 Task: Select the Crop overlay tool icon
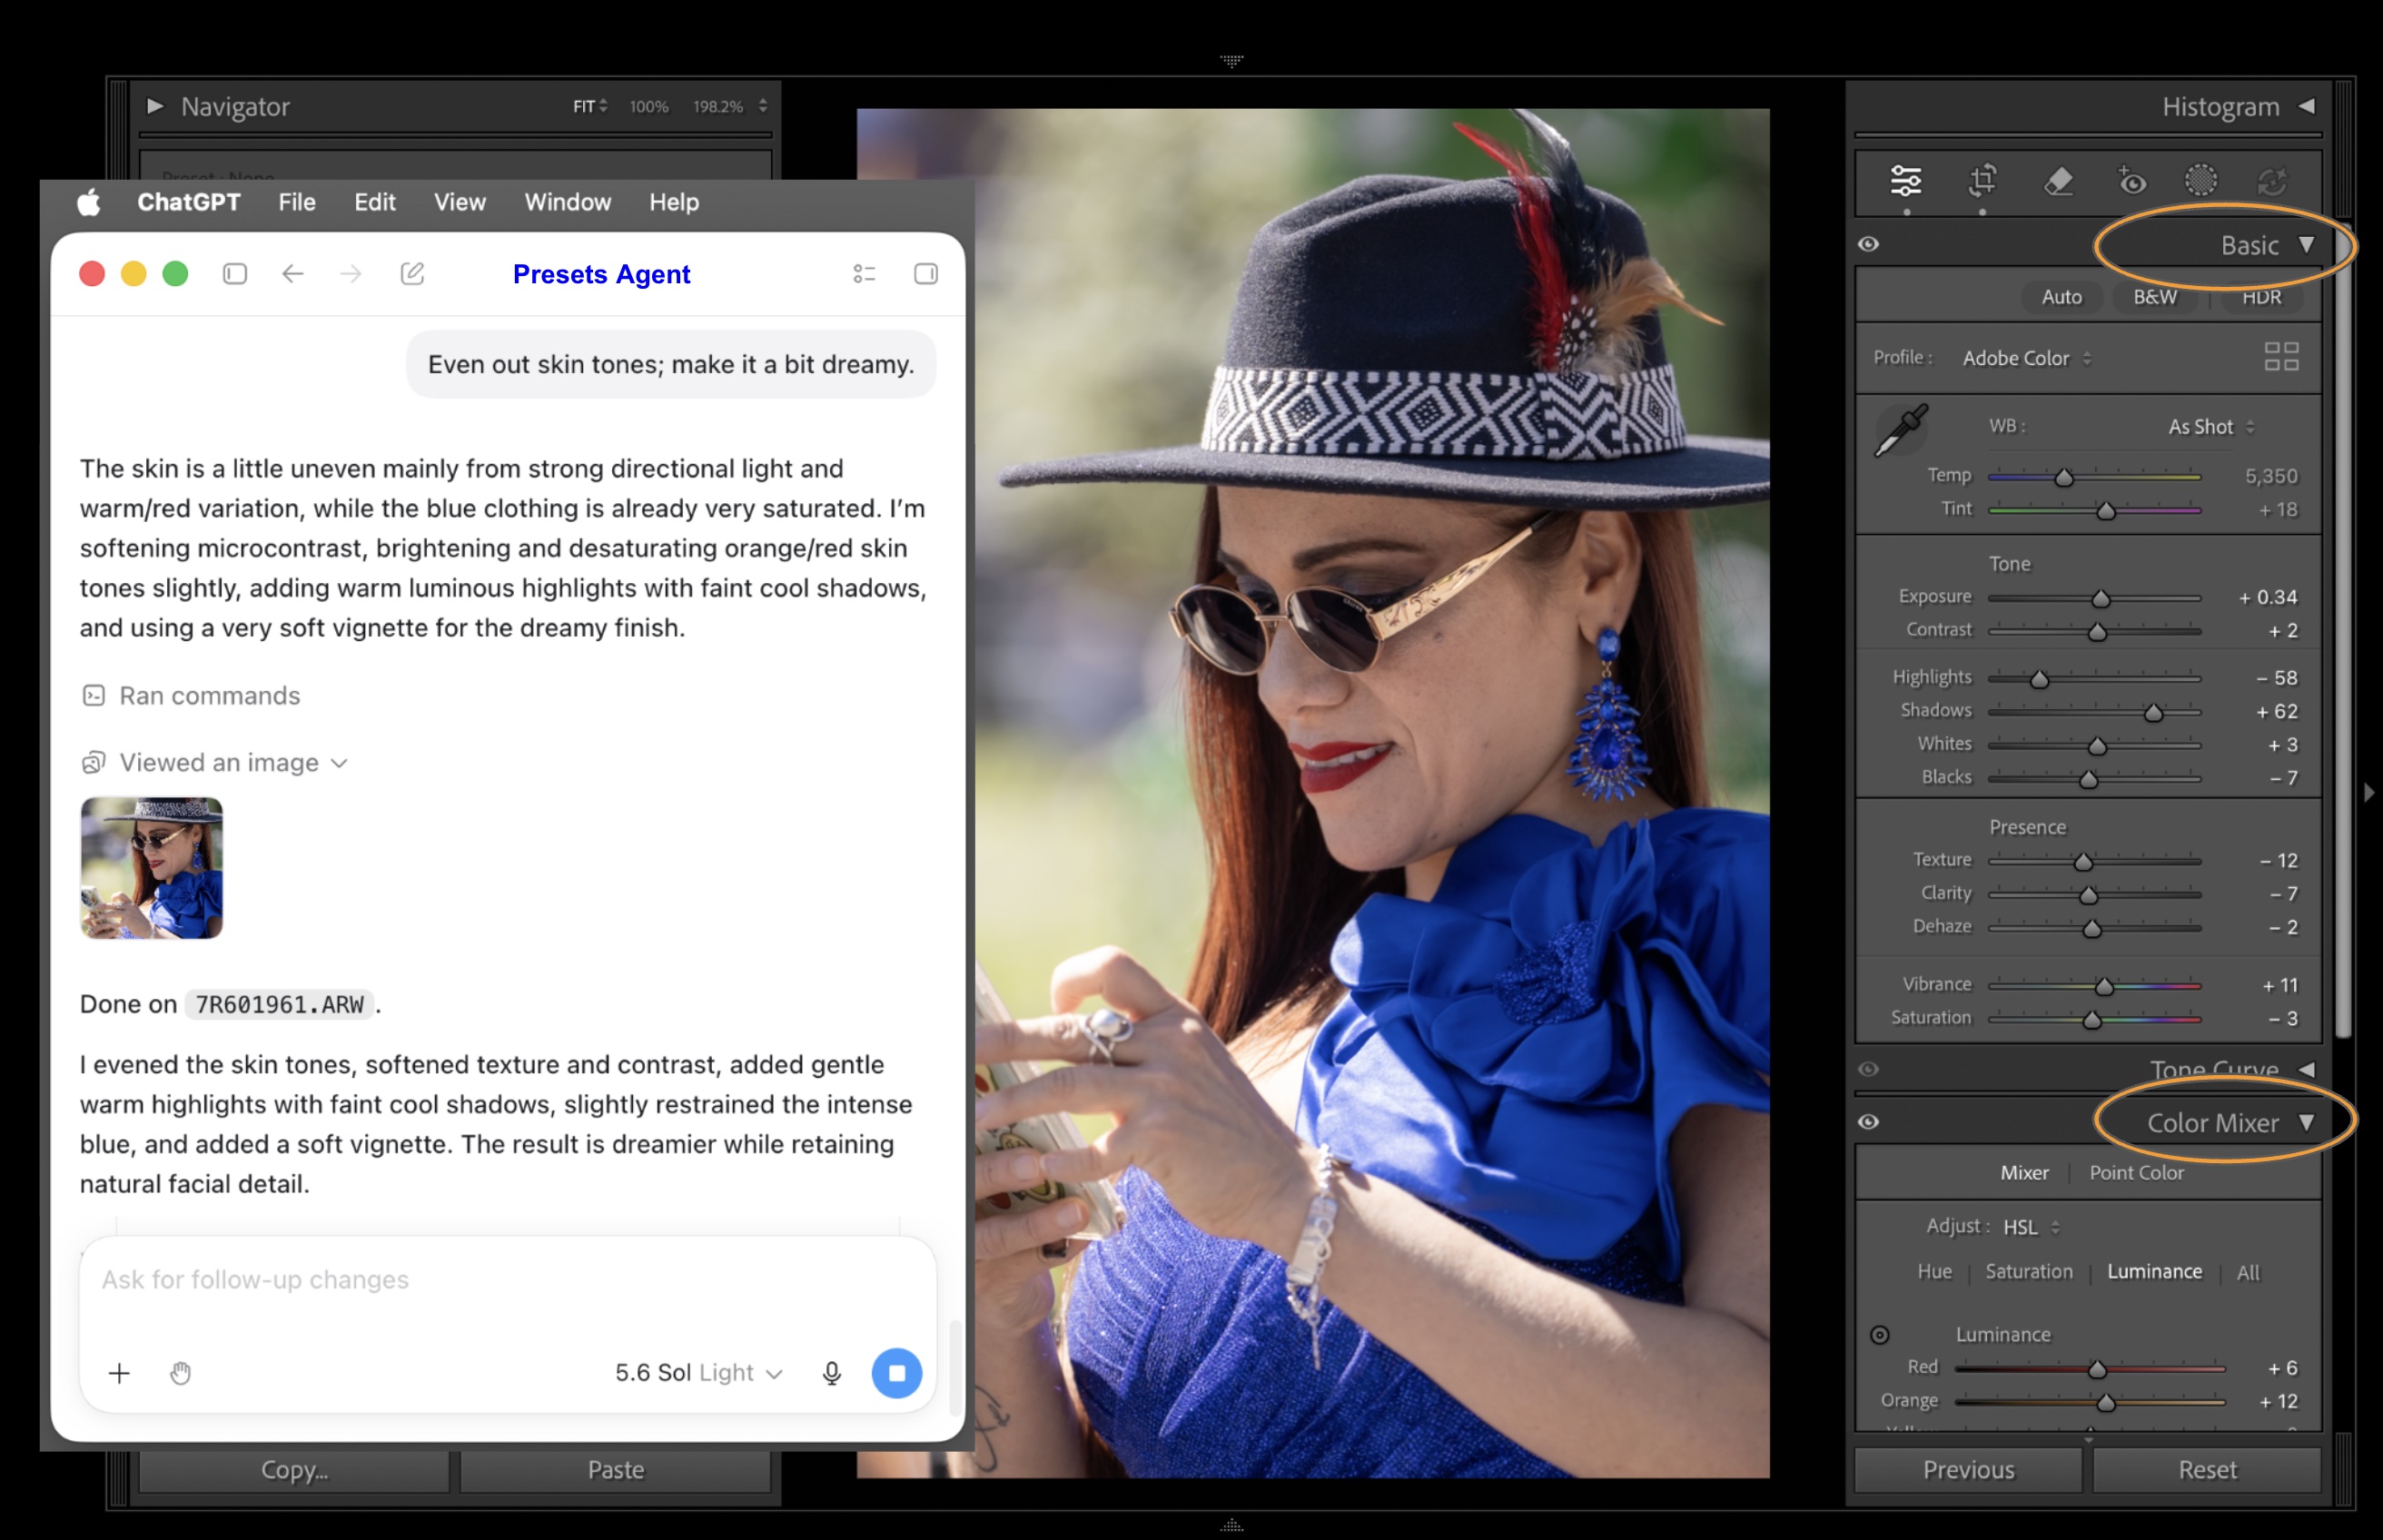coord(1982,181)
